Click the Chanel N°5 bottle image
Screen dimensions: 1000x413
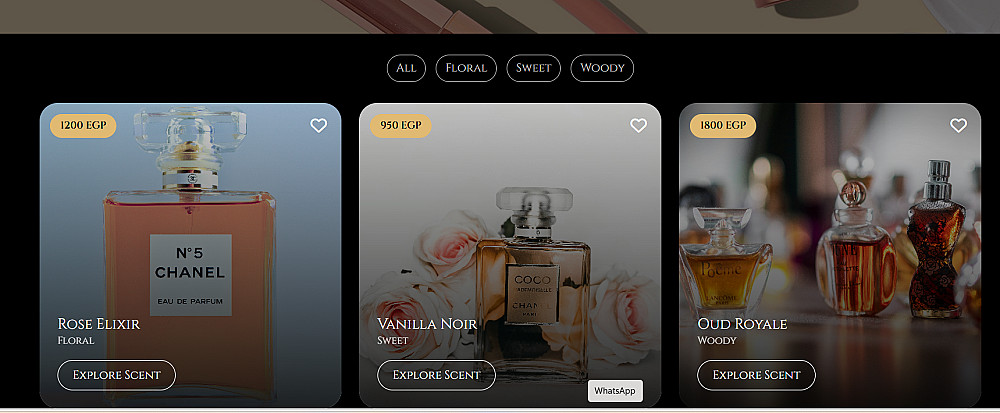coord(189,255)
